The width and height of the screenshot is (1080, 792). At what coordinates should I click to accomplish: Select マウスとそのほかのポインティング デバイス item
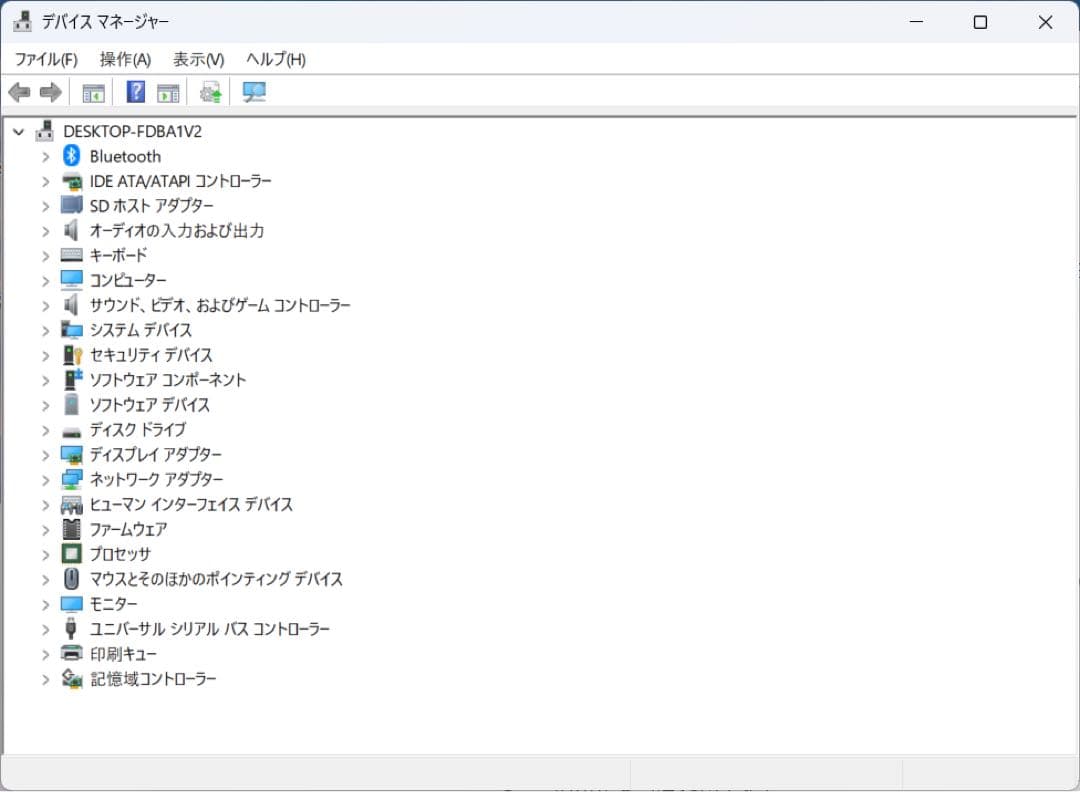pyautogui.click(x=216, y=579)
